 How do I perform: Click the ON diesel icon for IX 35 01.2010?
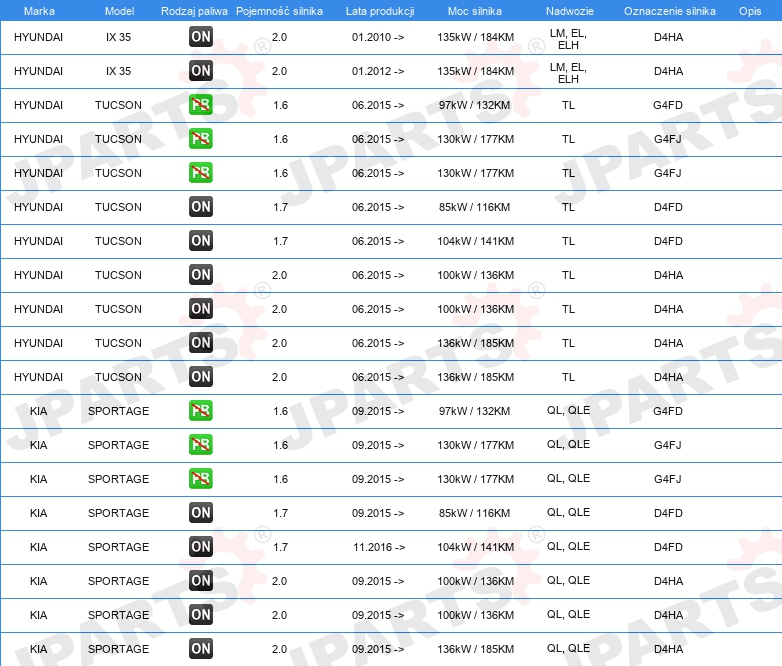point(201,36)
